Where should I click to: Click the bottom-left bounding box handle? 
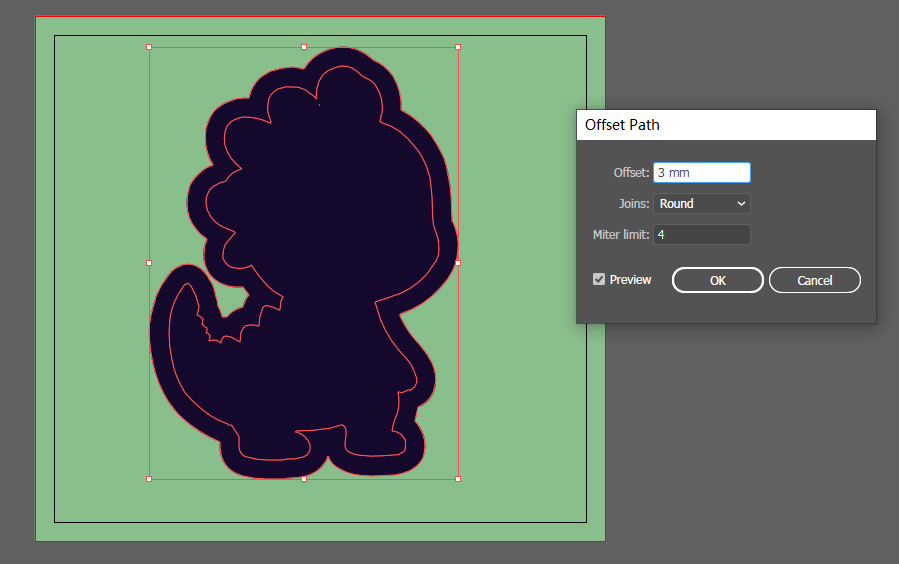(x=149, y=479)
